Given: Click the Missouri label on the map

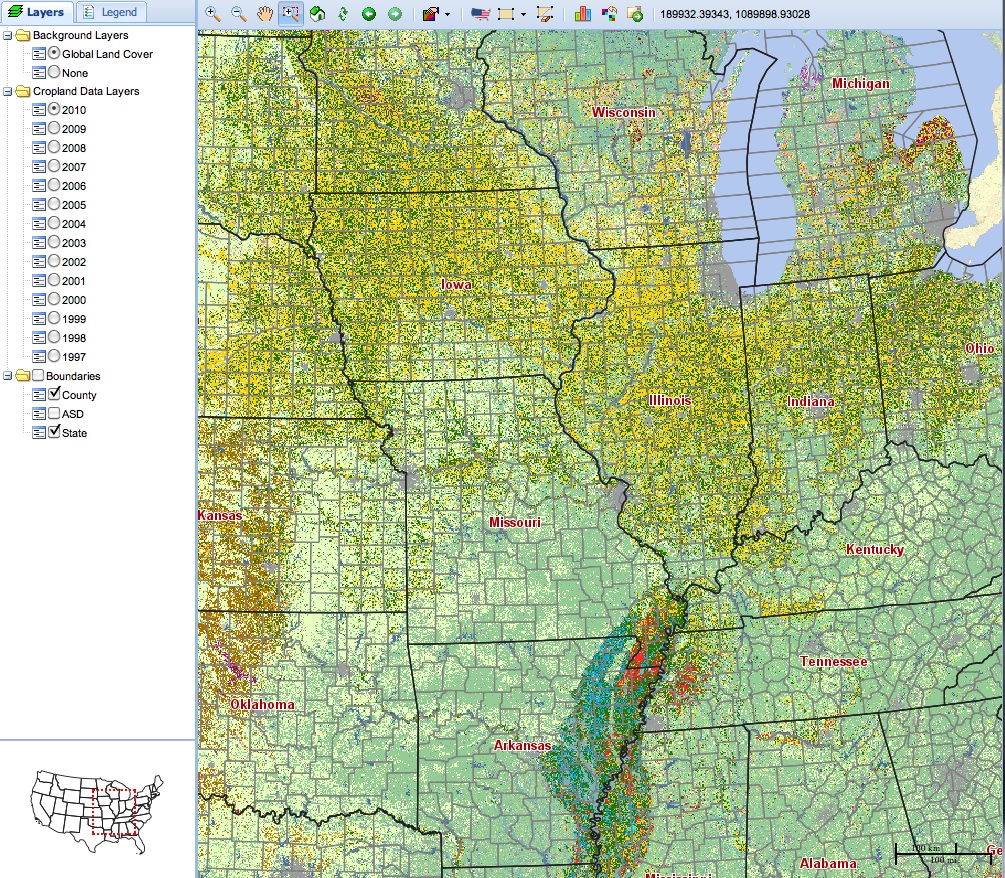Looking at the screenshot, I should (515, 522).
